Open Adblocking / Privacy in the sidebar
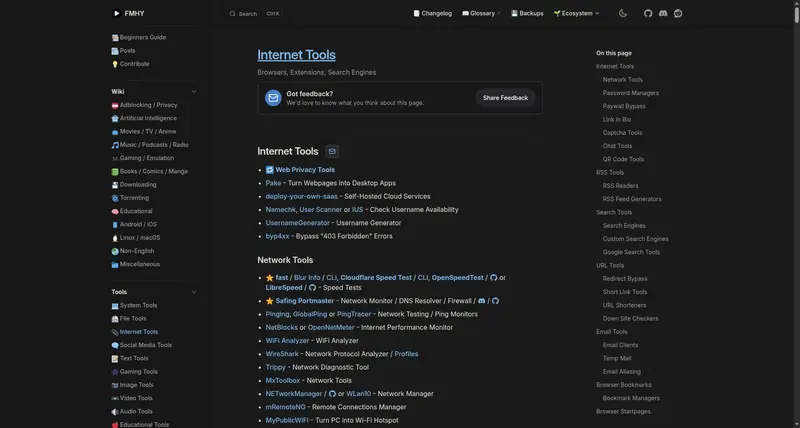The width and height of the screenshot is (800, 428). pos(144,105)
